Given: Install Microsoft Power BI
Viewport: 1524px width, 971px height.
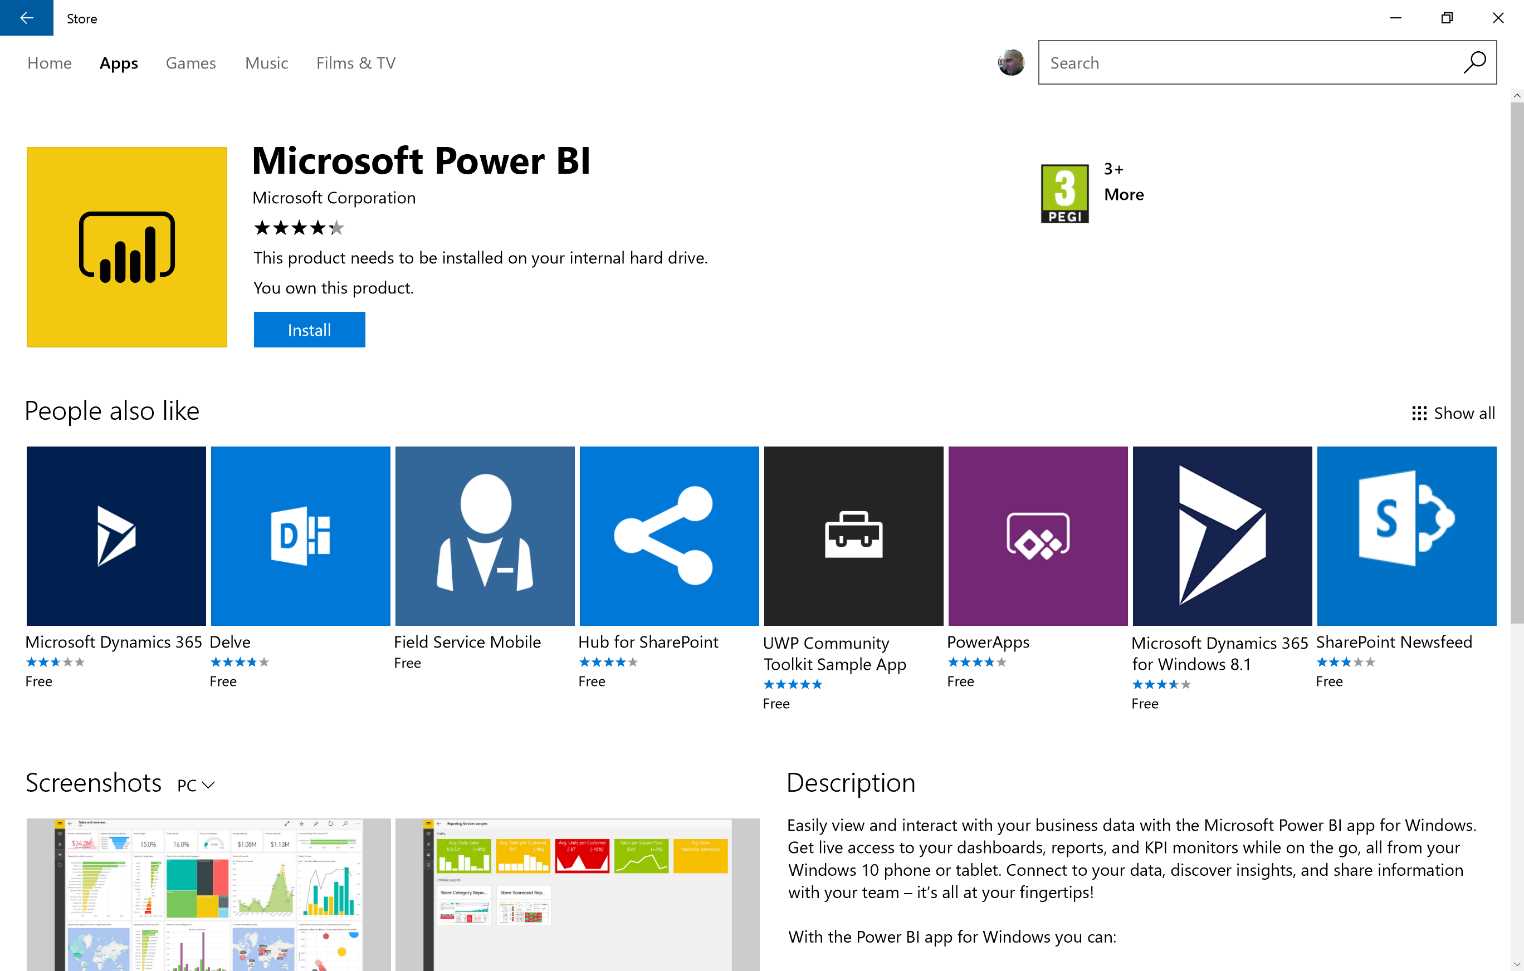Looking at the screenshot, I should [309, 329].
